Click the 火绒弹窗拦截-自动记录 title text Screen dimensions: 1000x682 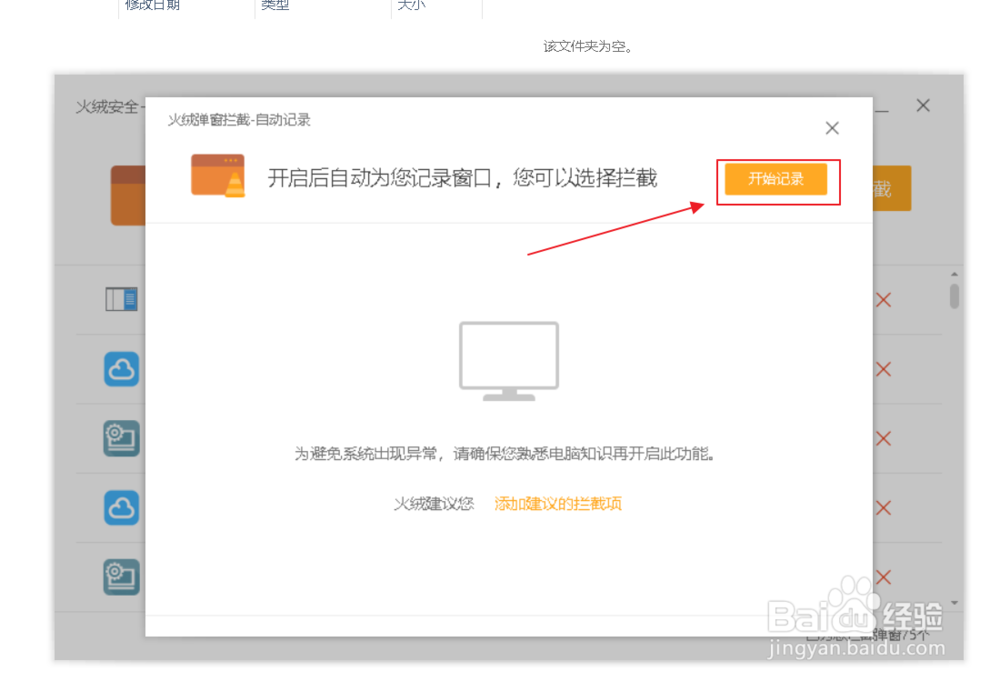coord(239,120)
